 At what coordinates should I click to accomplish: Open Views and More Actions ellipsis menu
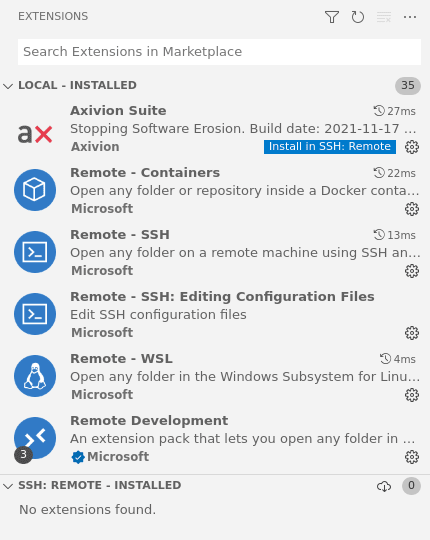[410, 17]
